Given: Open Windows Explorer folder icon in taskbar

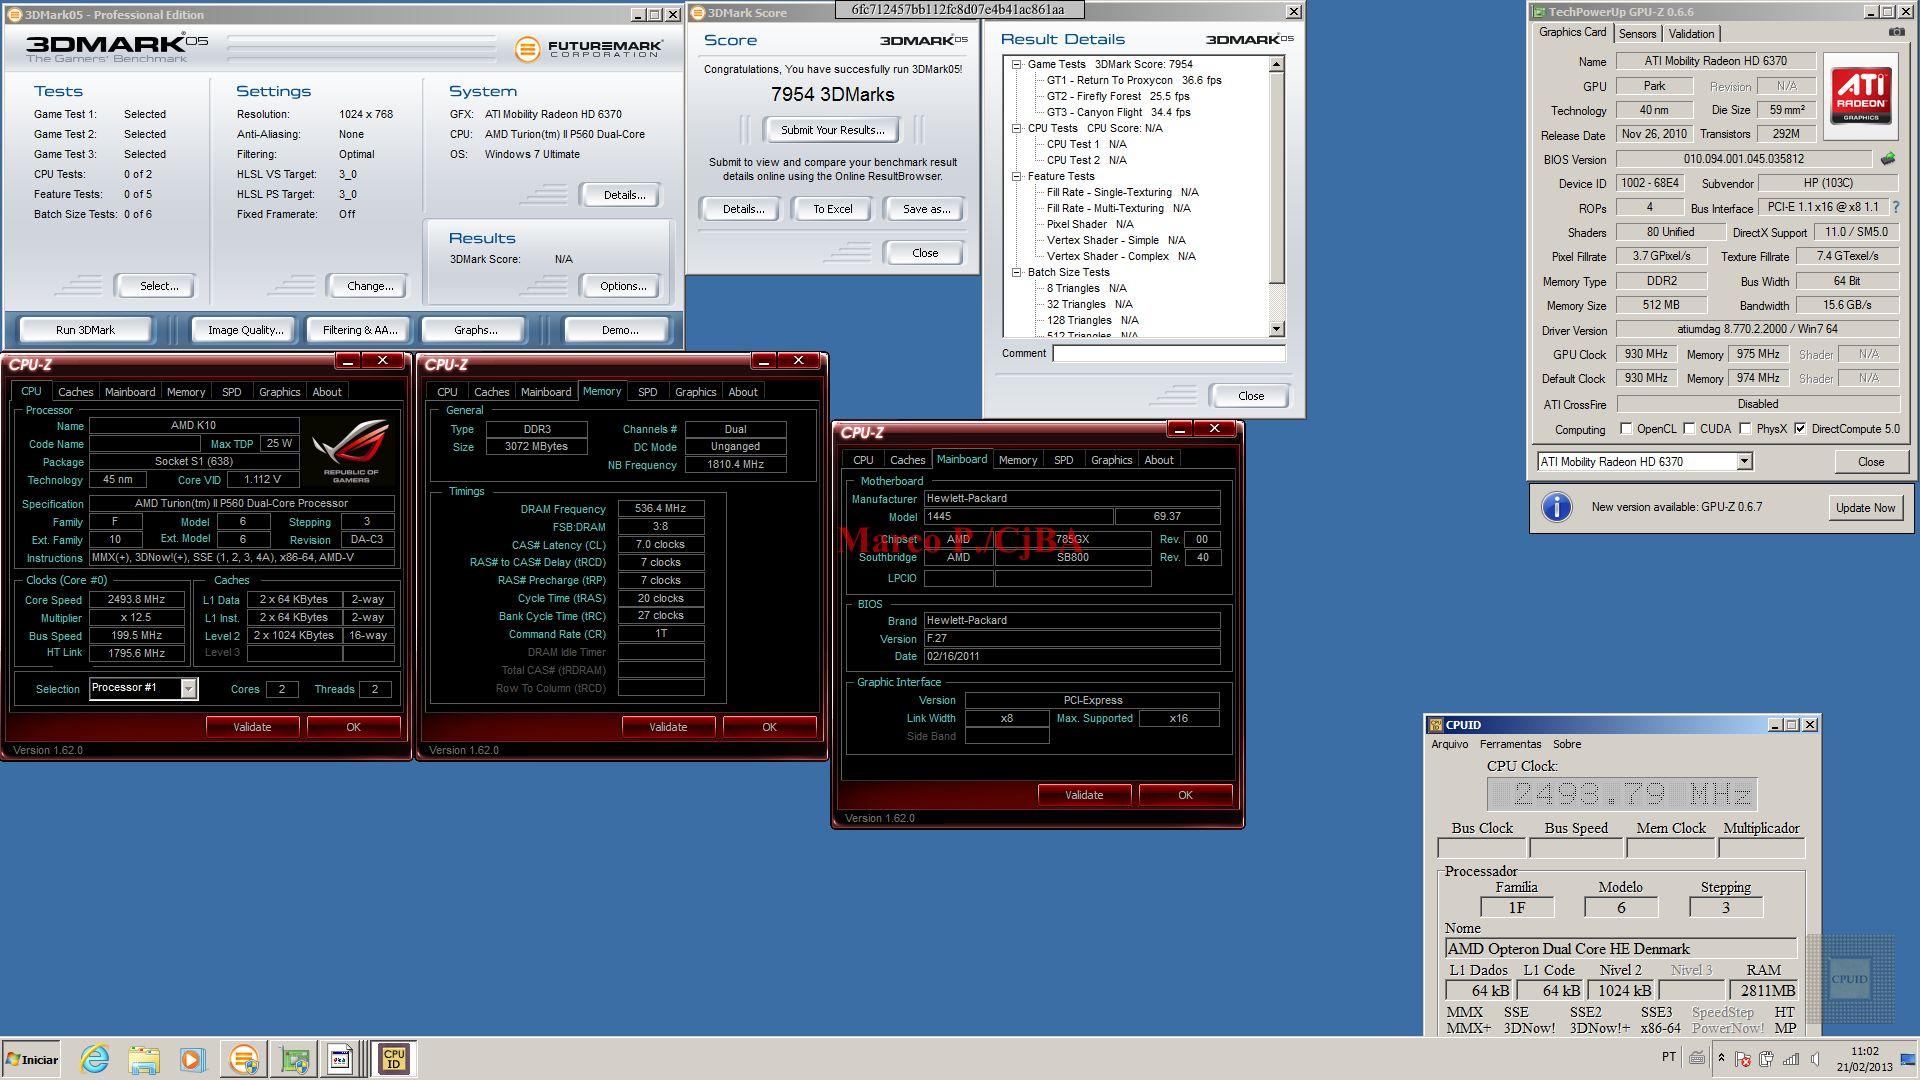Looking at the screenshot, I should pyautogui.click(x=144, y=1059).
